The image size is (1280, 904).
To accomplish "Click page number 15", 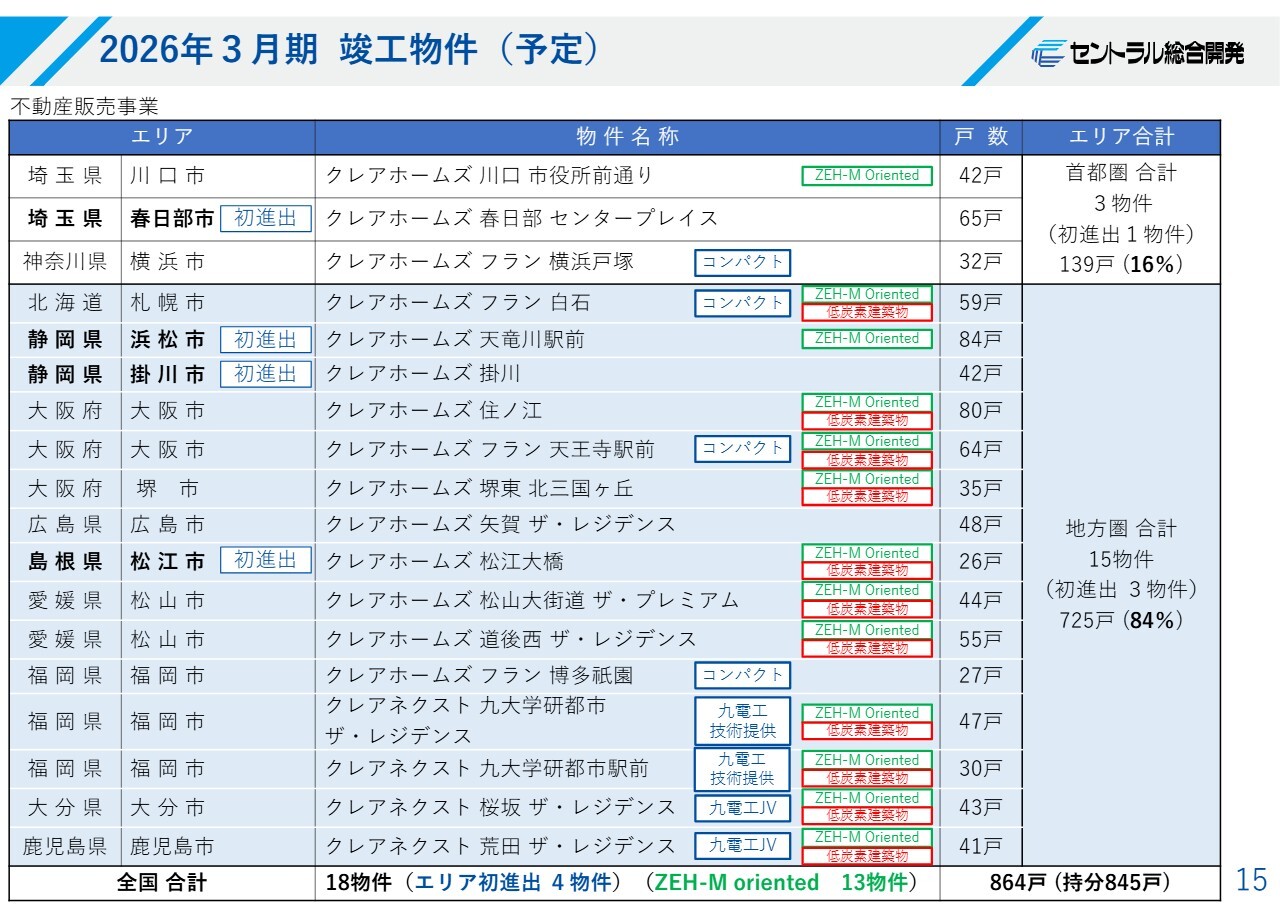I will click(x=1251, y=880).
